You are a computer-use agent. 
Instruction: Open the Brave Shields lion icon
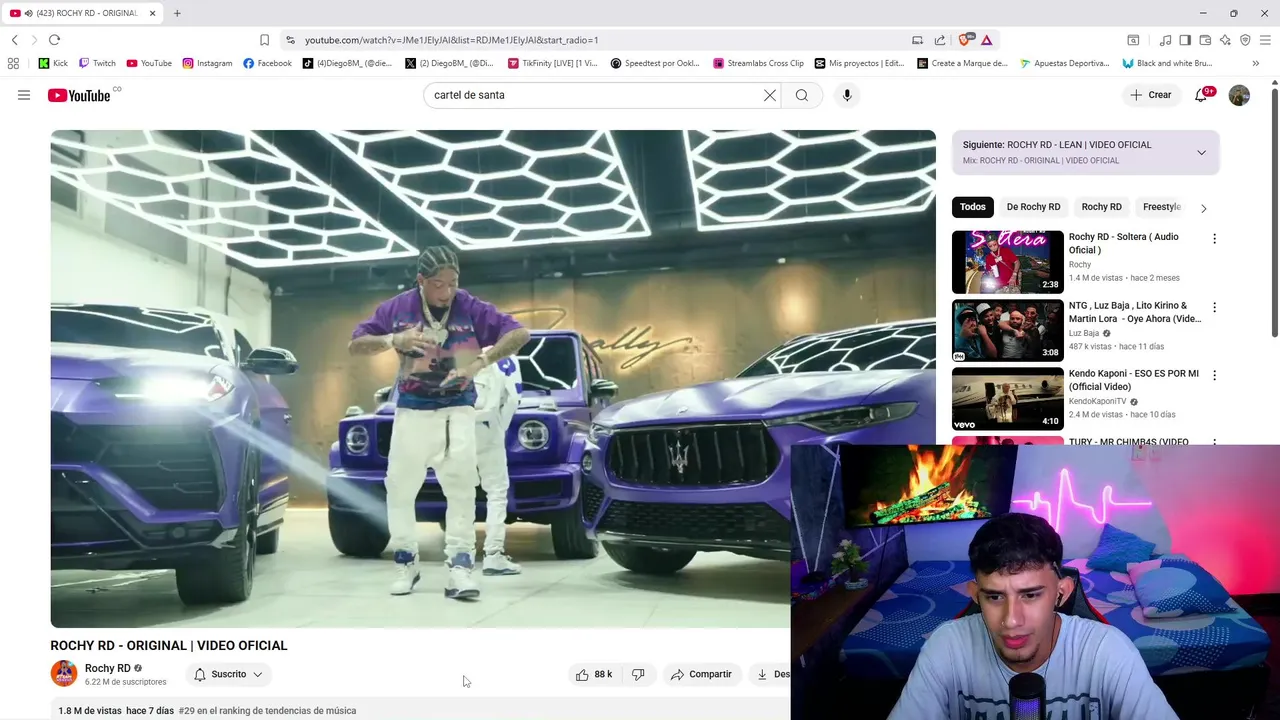click(x=965, y=40)
